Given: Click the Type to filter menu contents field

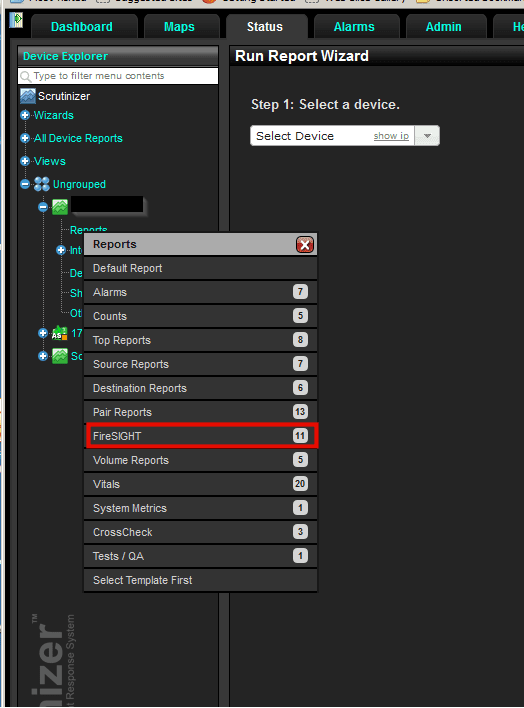Looking at the screenshot, I should click(x=118, y=76).
